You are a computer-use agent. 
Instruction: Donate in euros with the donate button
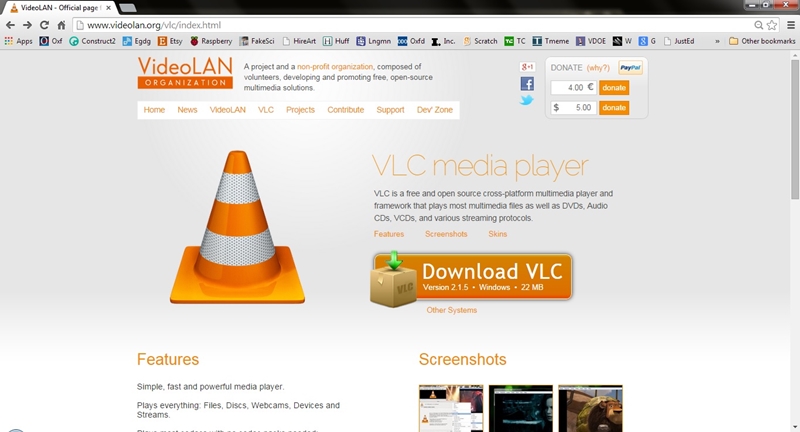(x=614, y=88)
